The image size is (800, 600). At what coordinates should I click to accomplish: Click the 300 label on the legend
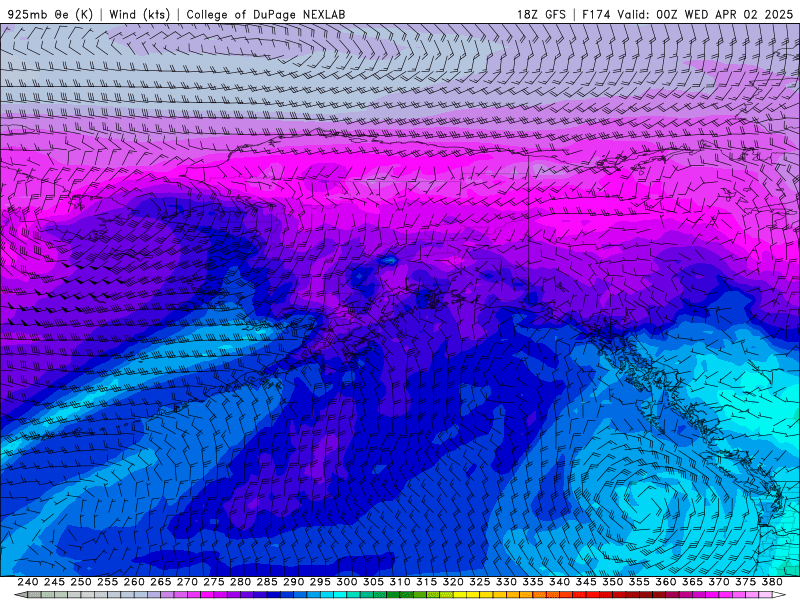click(346, 582)
